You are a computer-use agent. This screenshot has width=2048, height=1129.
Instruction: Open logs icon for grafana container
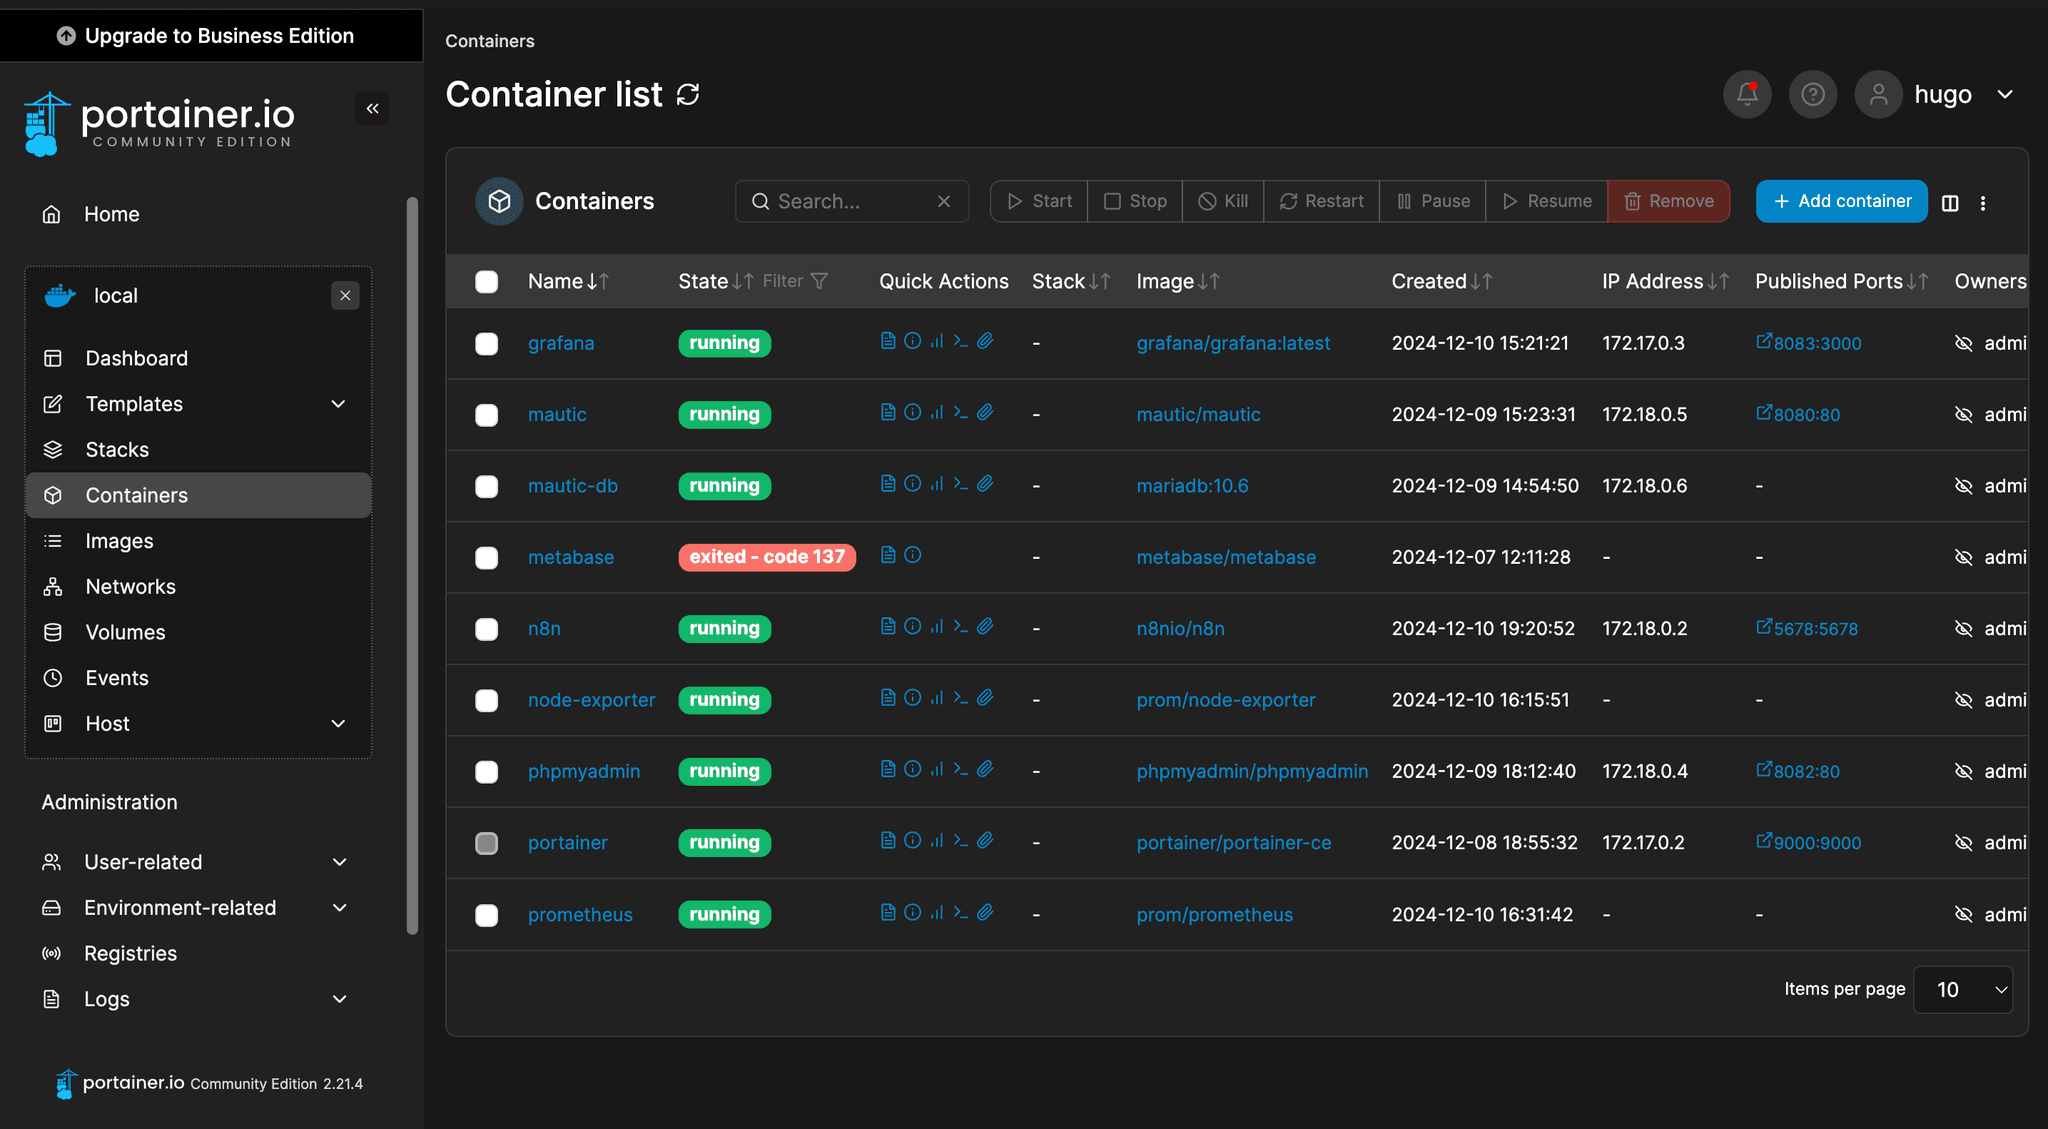[x=888, y=341]
